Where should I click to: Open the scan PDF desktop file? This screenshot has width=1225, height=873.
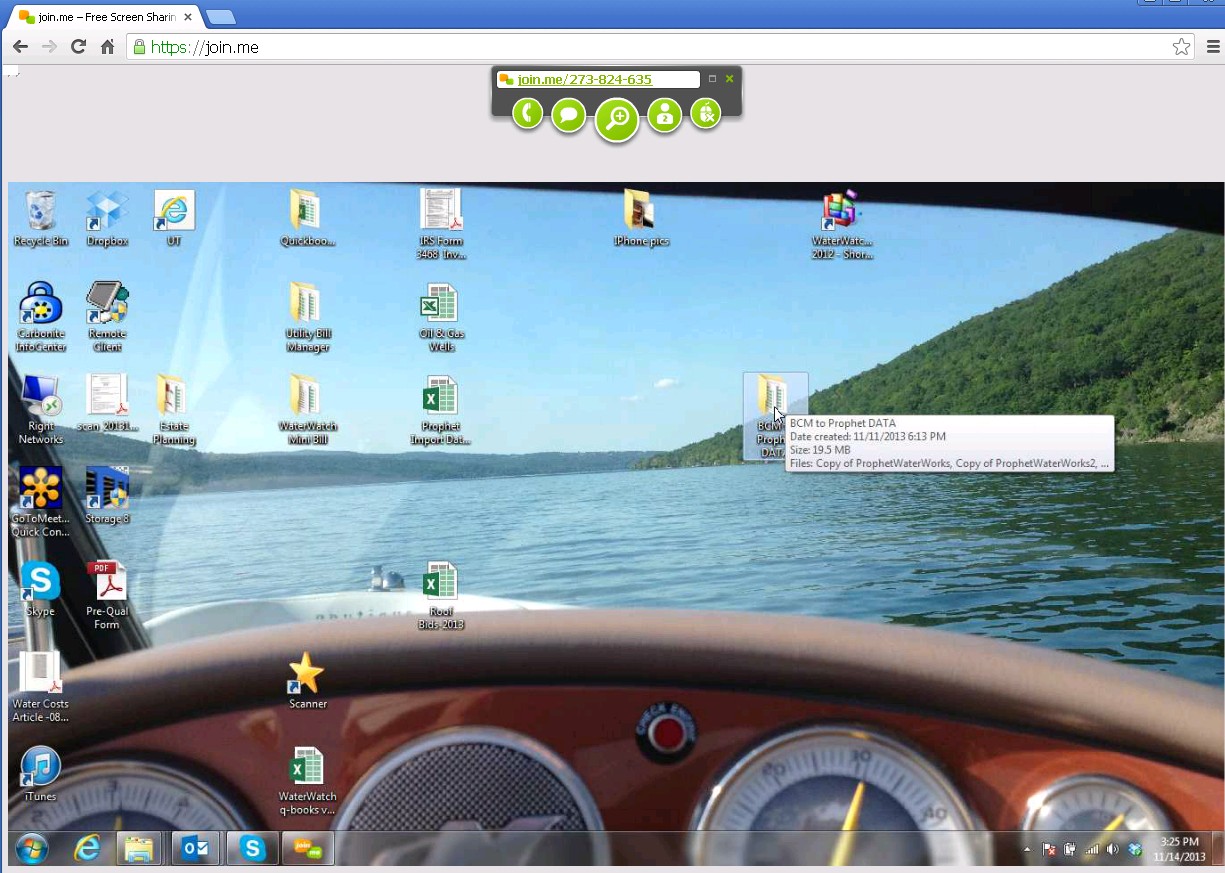[107, 403]
